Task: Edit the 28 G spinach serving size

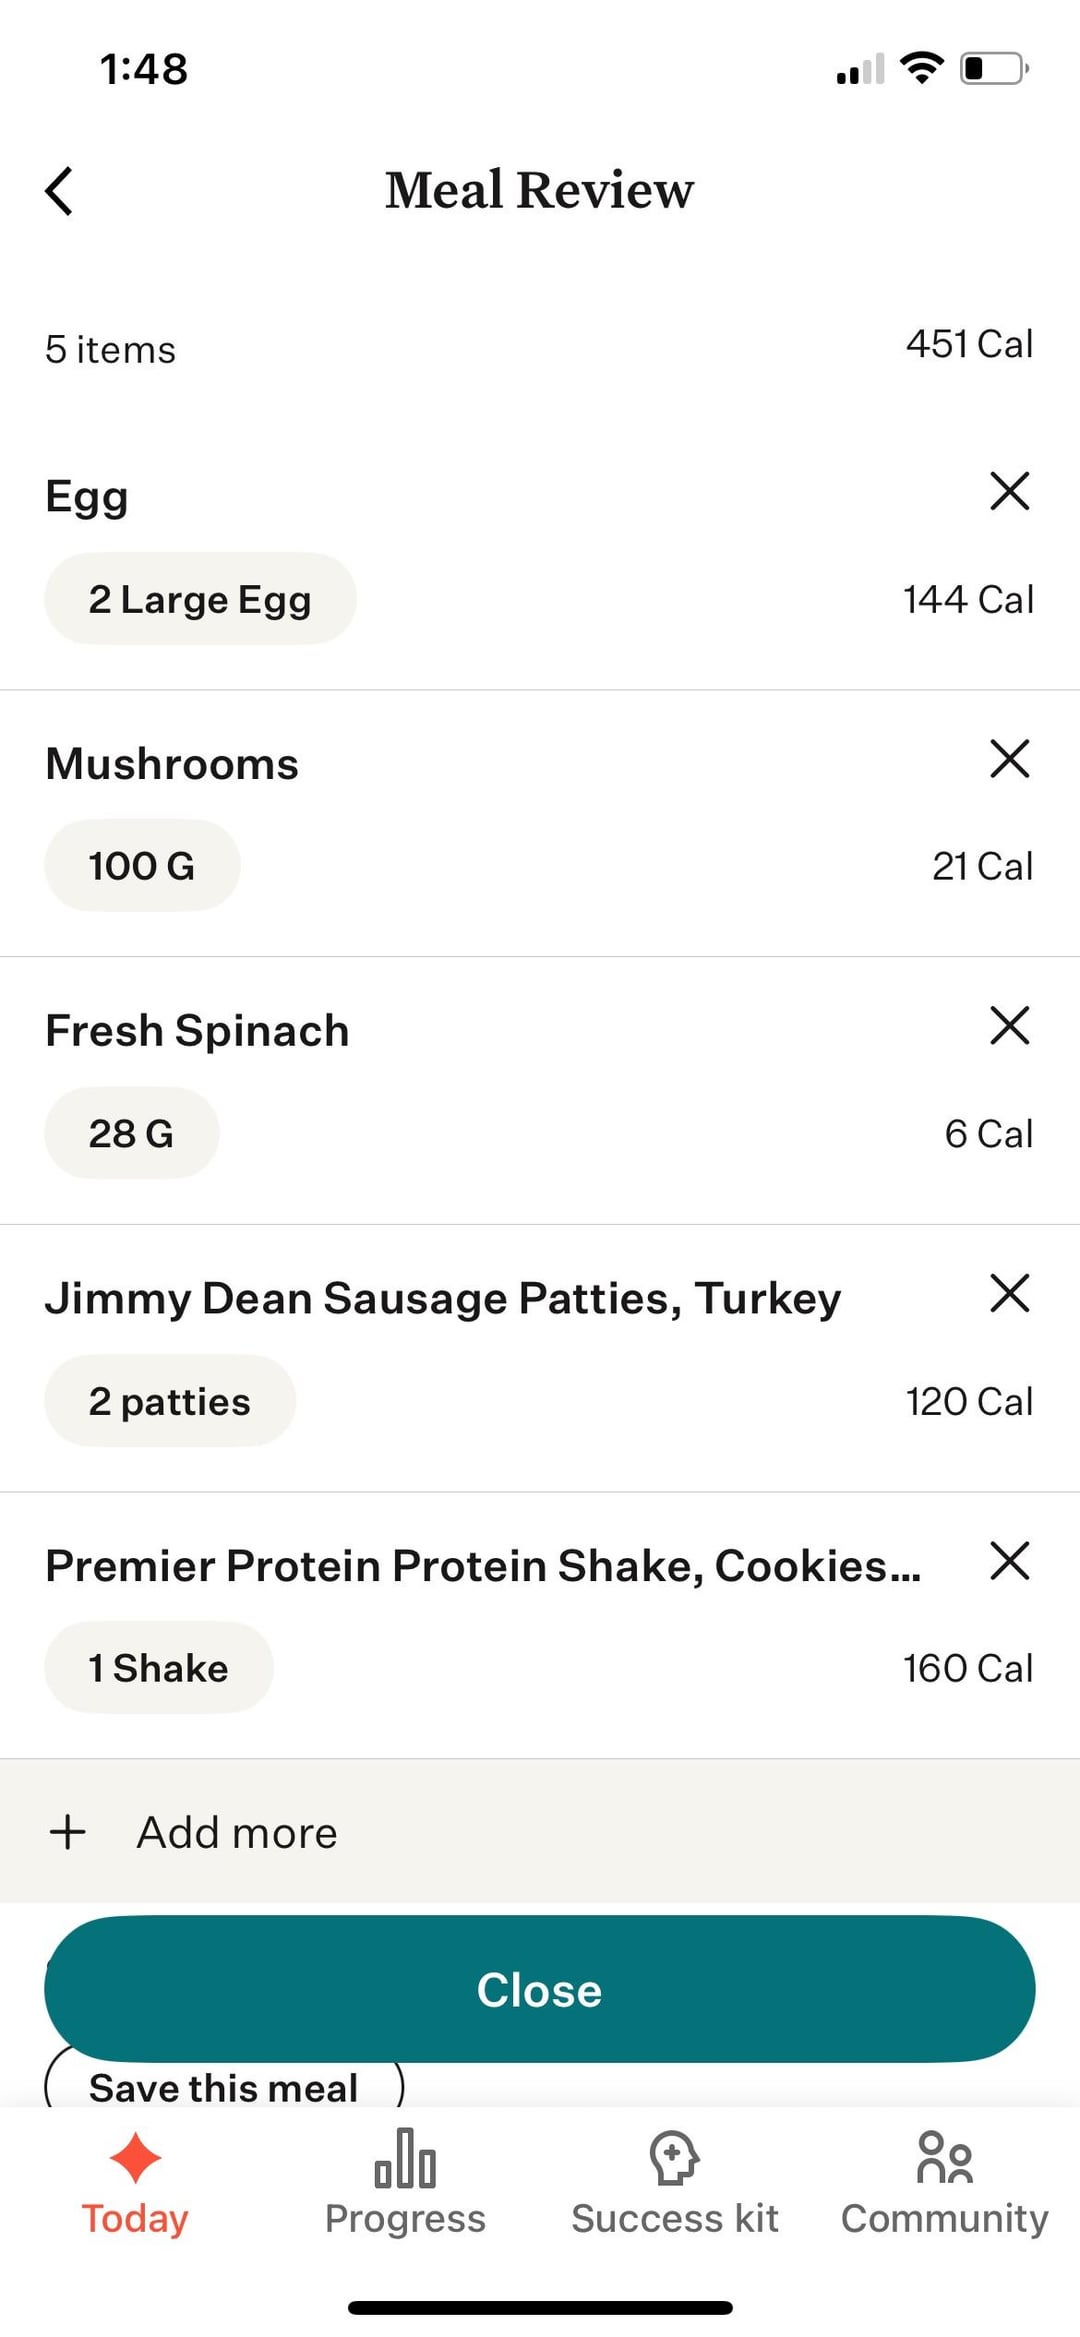Action: tap(131, 1133)
